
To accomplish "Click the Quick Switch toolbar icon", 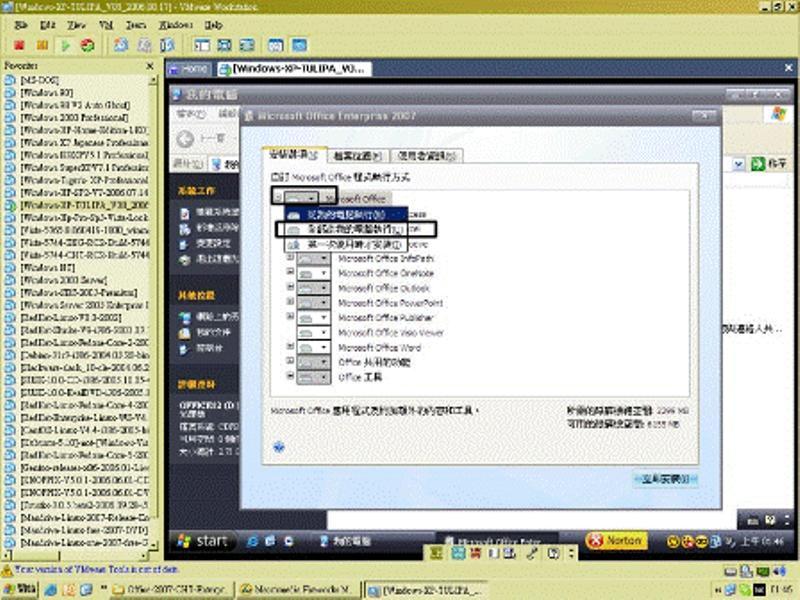I will point(247,45).
